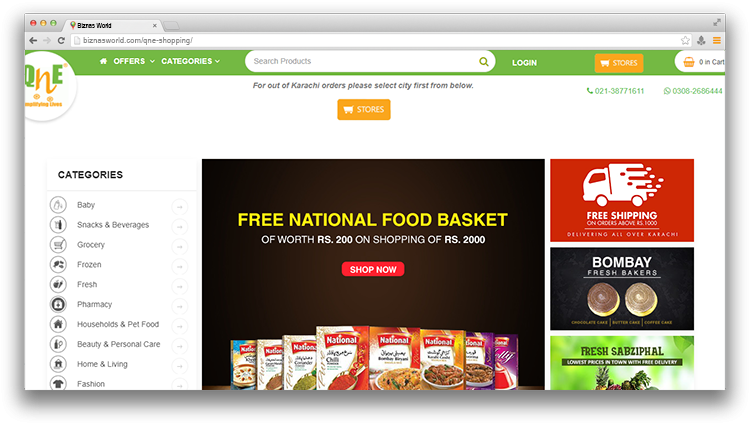The image size is (750, 425).
Task: Click the search magnifier icon
Action: coord(484,62)
